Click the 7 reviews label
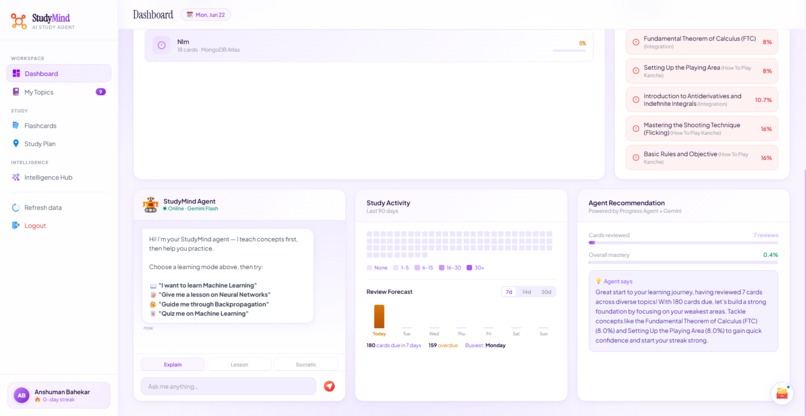 [x=766, y=235]
